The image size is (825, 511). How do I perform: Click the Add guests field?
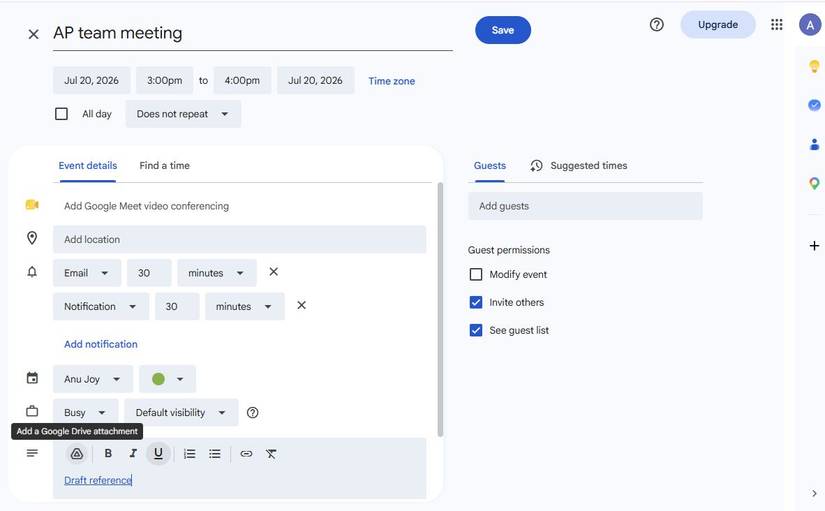[x=585, y=206]
